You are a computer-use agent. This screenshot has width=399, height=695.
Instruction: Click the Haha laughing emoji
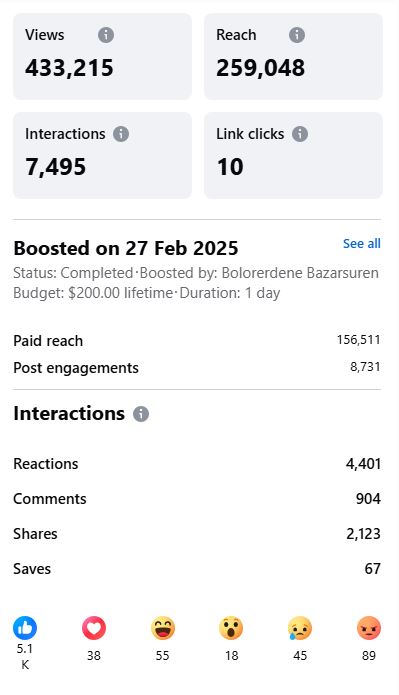click(163, 628)
